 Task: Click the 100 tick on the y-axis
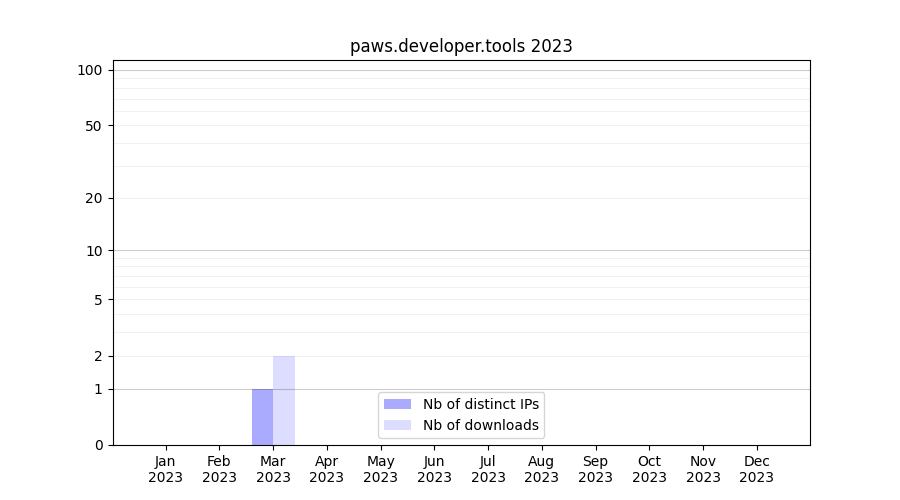pyautogui.click(x=90, y=70)
